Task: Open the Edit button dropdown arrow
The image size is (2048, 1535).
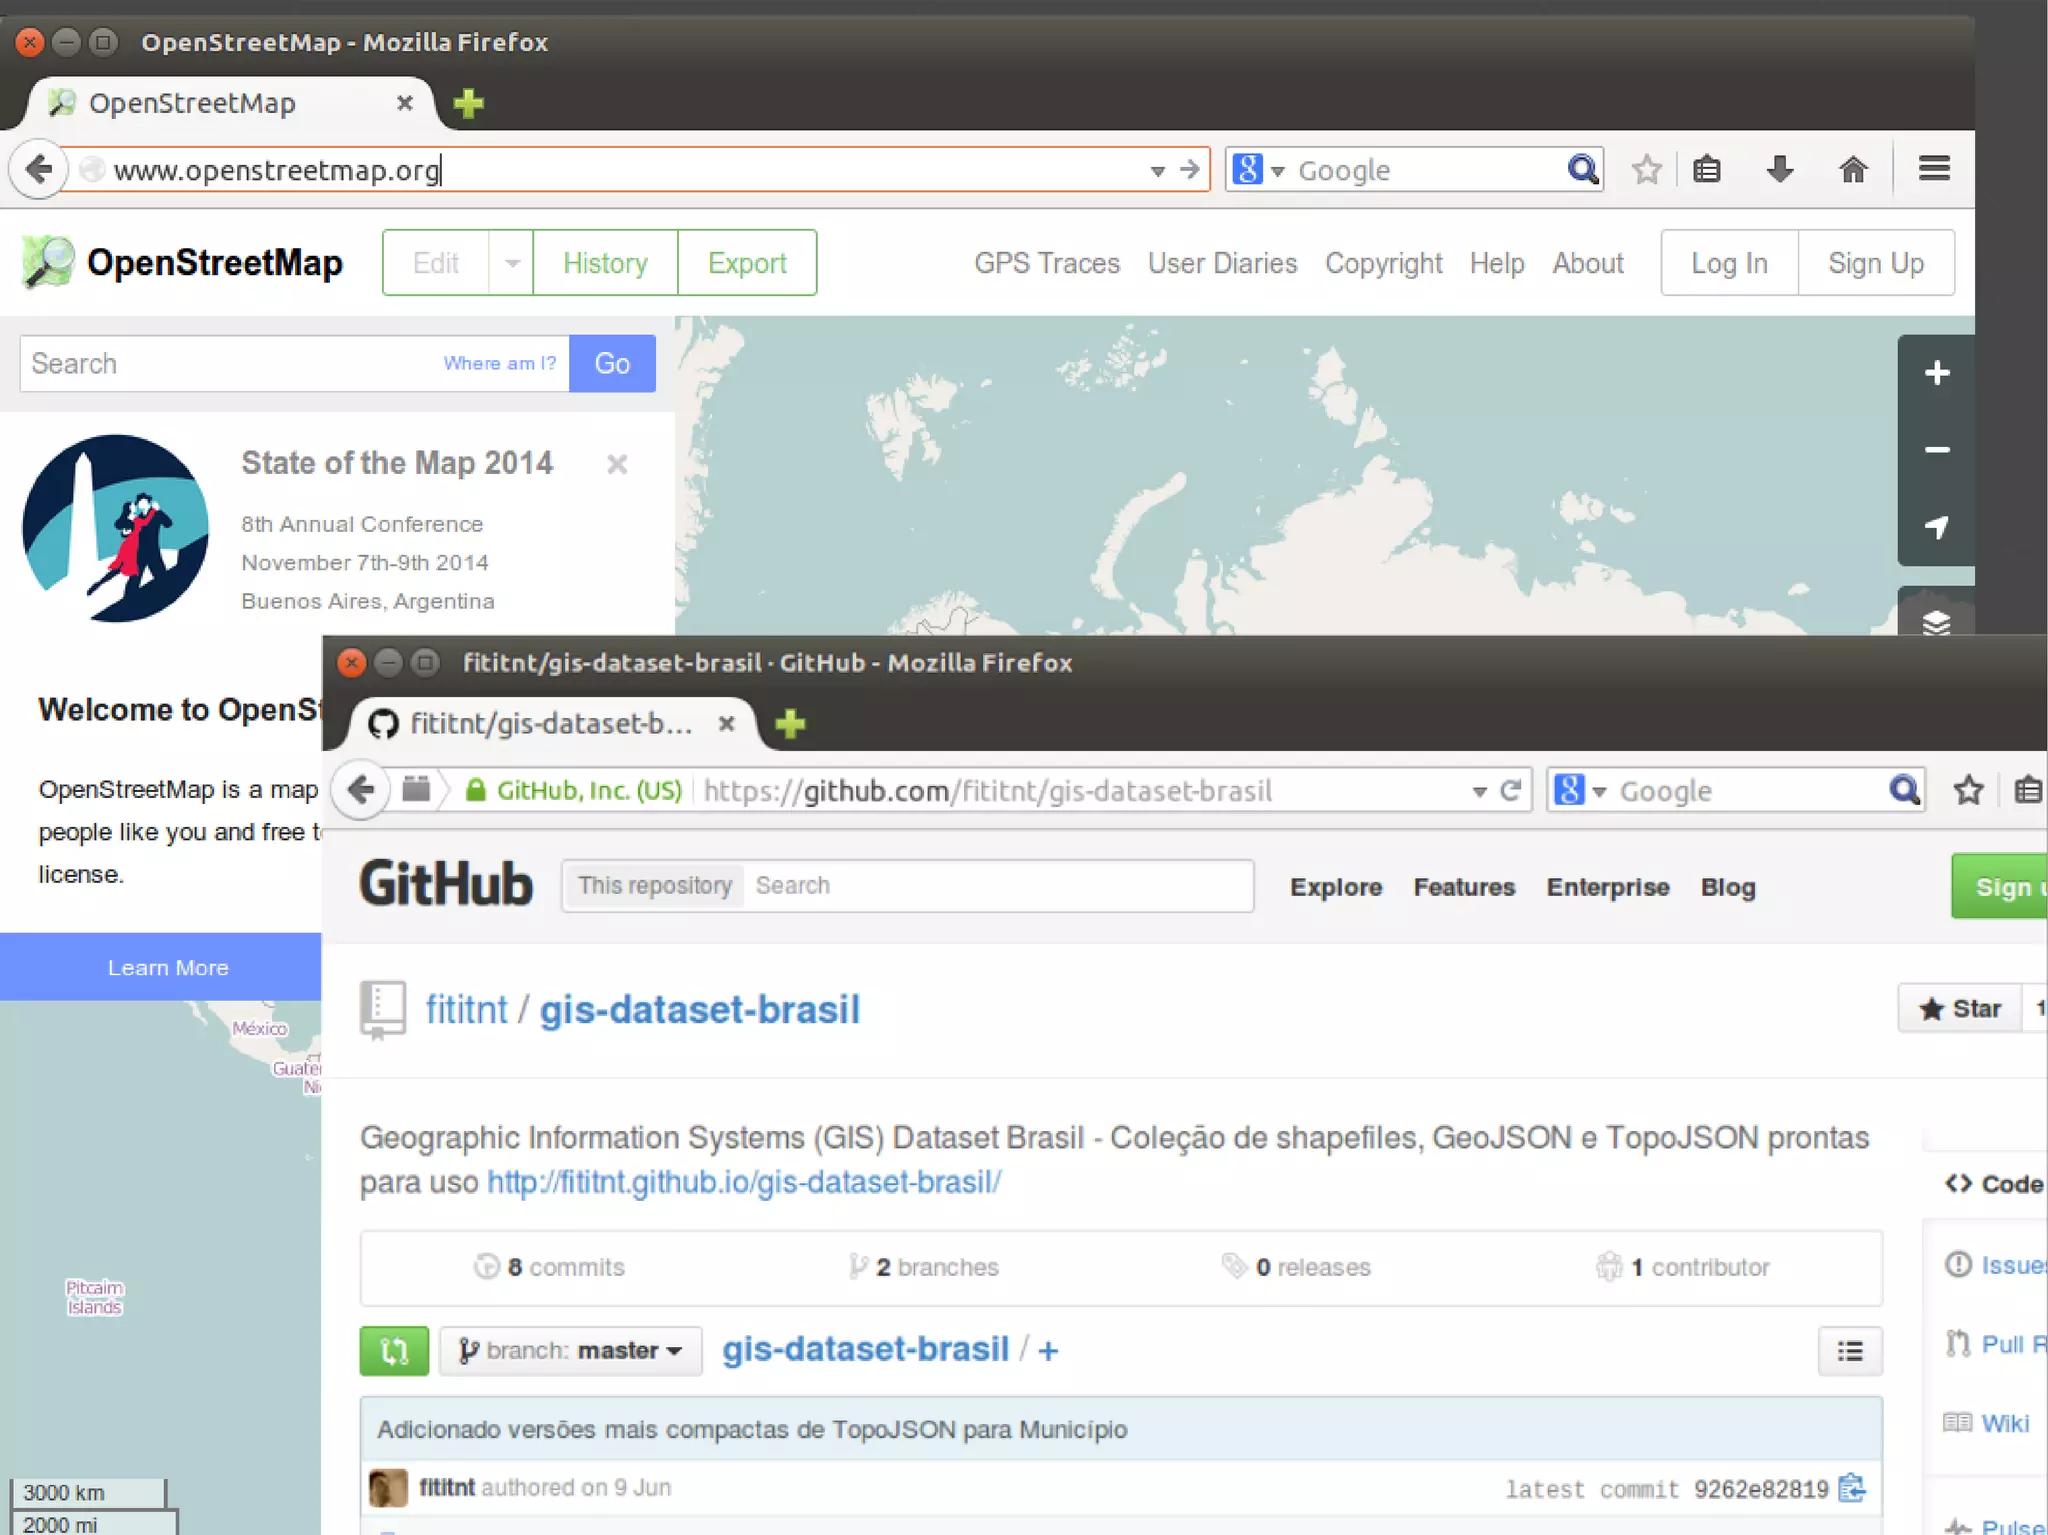Action: point(512,263)
